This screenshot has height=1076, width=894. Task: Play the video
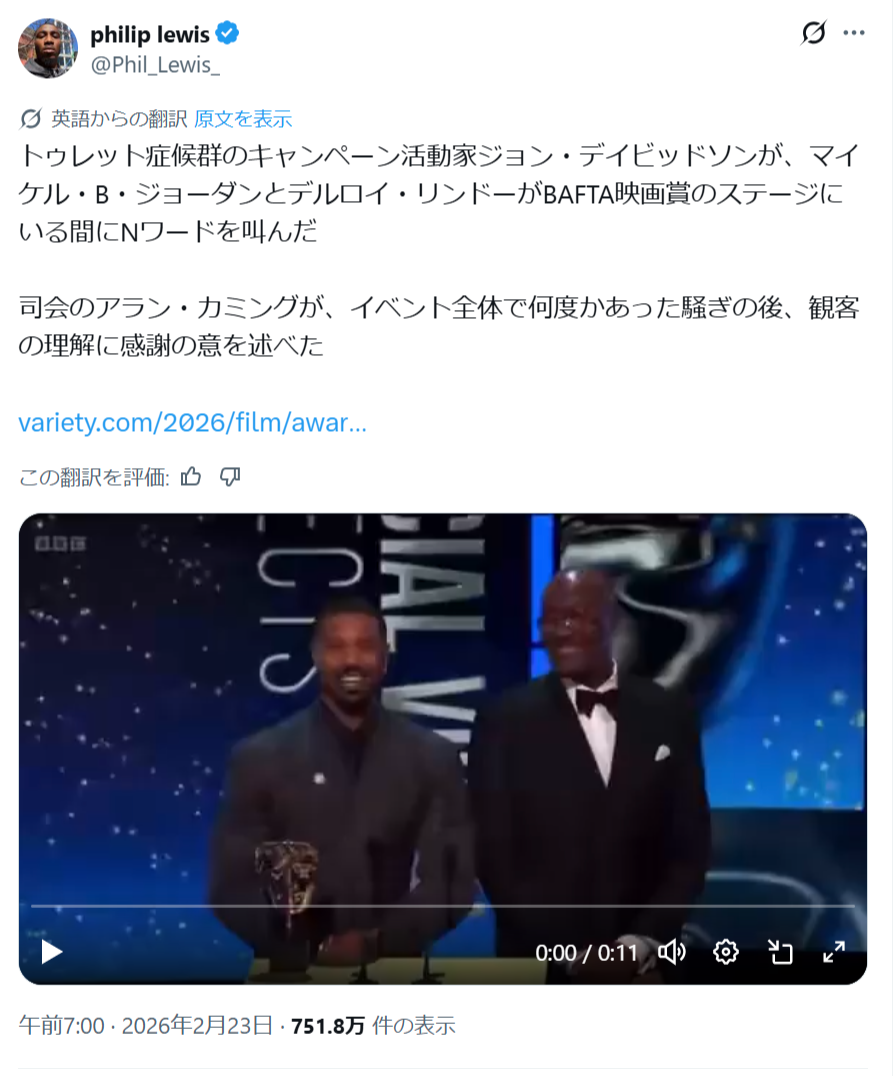pyautogui.click(x=51, y=952)
